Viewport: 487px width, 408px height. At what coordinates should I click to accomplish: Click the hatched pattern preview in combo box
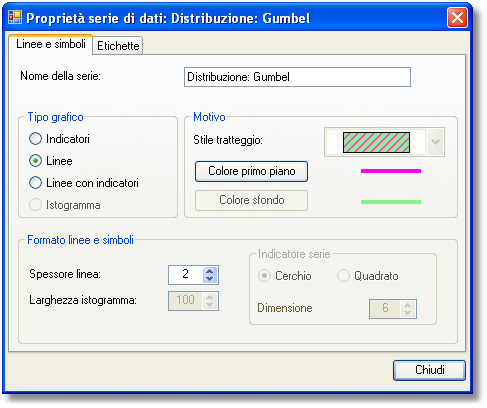click(x=376, y=142)
